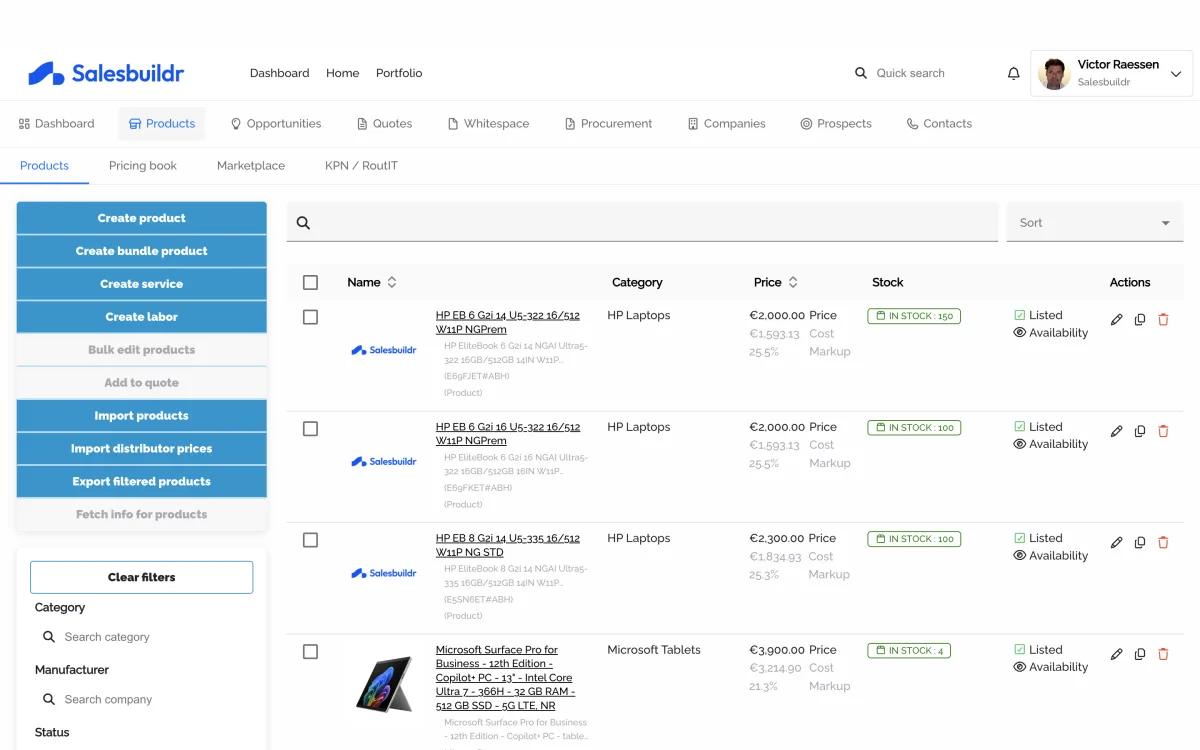
Task: Duplicate the HP EB 8 G2i 14 product
Action: pyautogui.click(x=1140, y=543)
